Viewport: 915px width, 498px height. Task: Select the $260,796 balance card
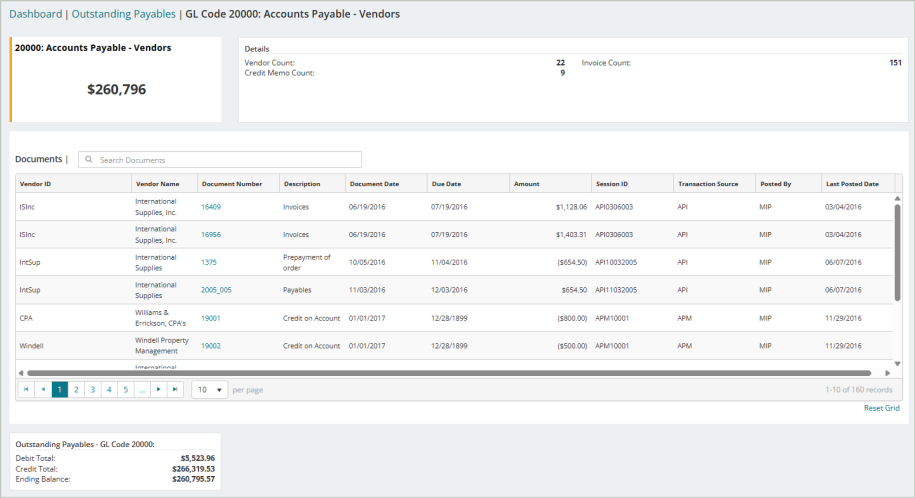click(x=116, y=79)
